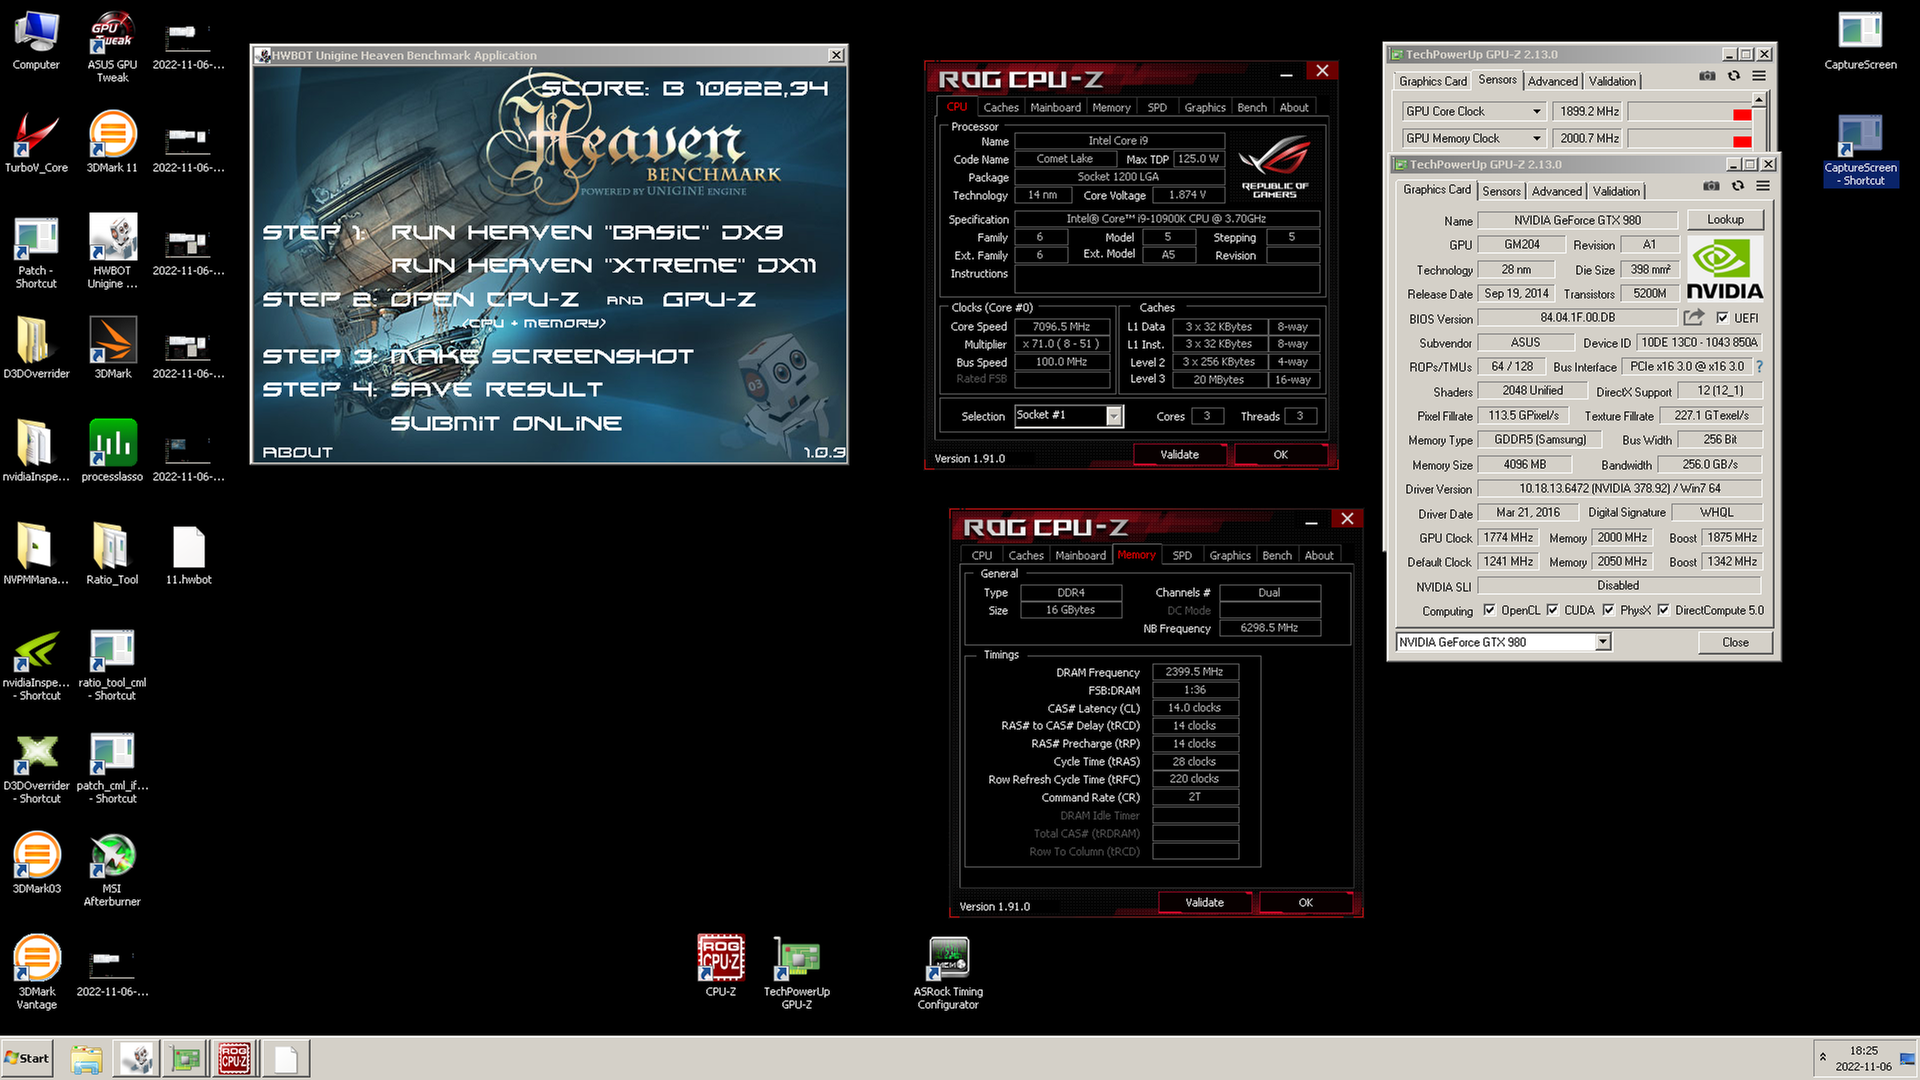
Task: Click the rear GPU-Z sensors scrollbar up arrow
Action: click(1760, 100)
